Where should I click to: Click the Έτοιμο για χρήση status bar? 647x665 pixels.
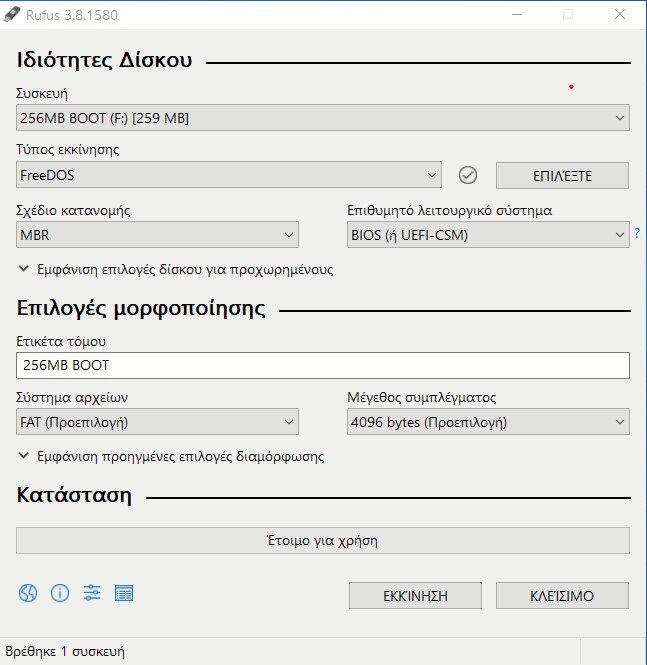pyautogui.click(x=323, y=540)
